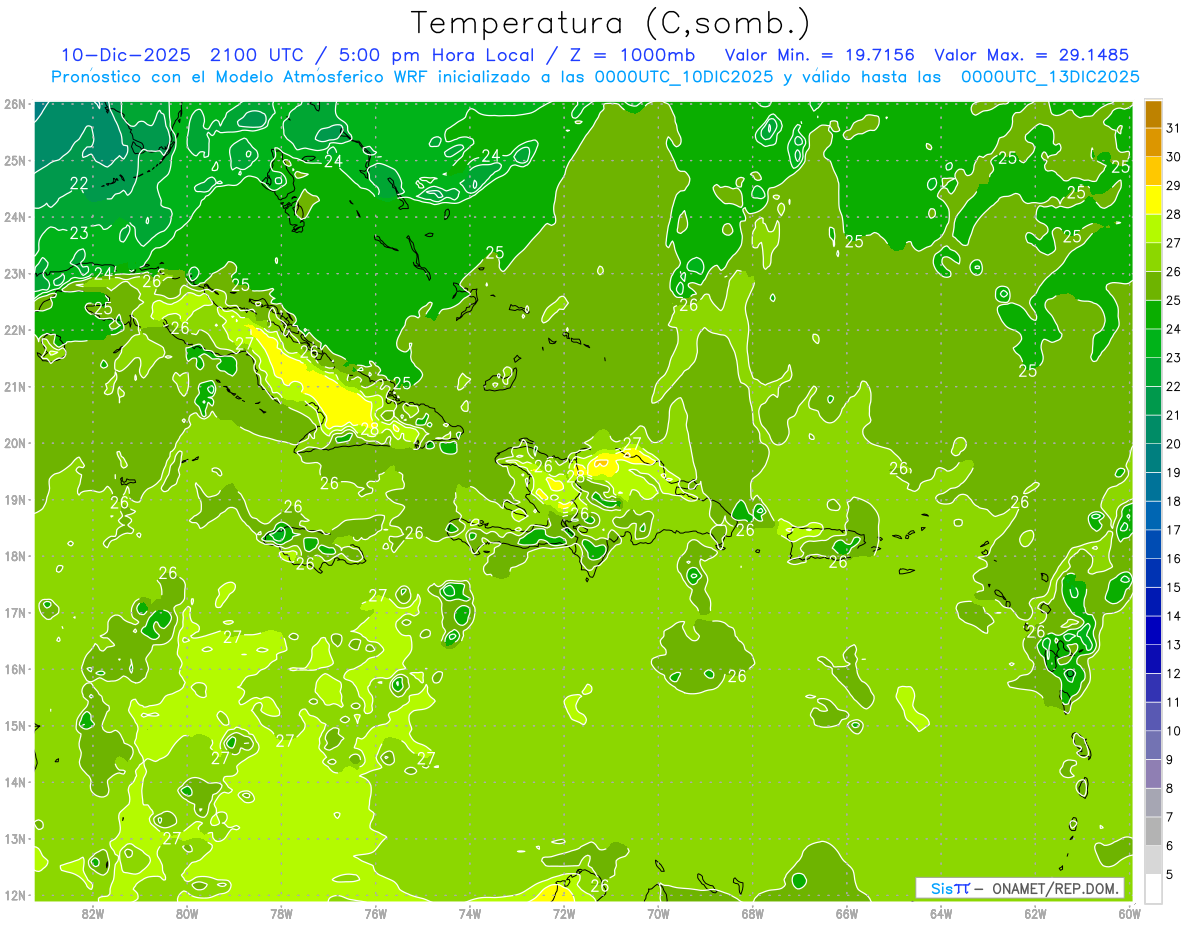Pick the orange swatch between legend values 30 and 31
Screen dimensions: 1200x927
(1153, 142)
